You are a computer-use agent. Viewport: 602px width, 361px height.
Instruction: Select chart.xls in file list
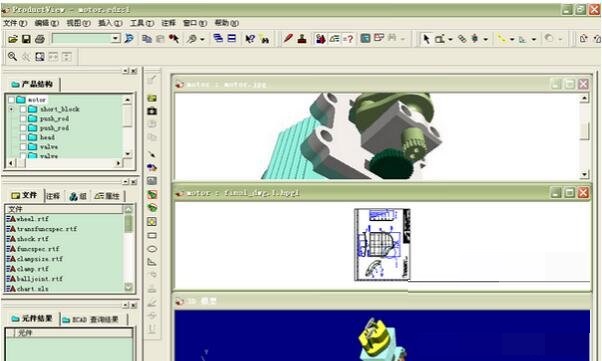(28, 289)
